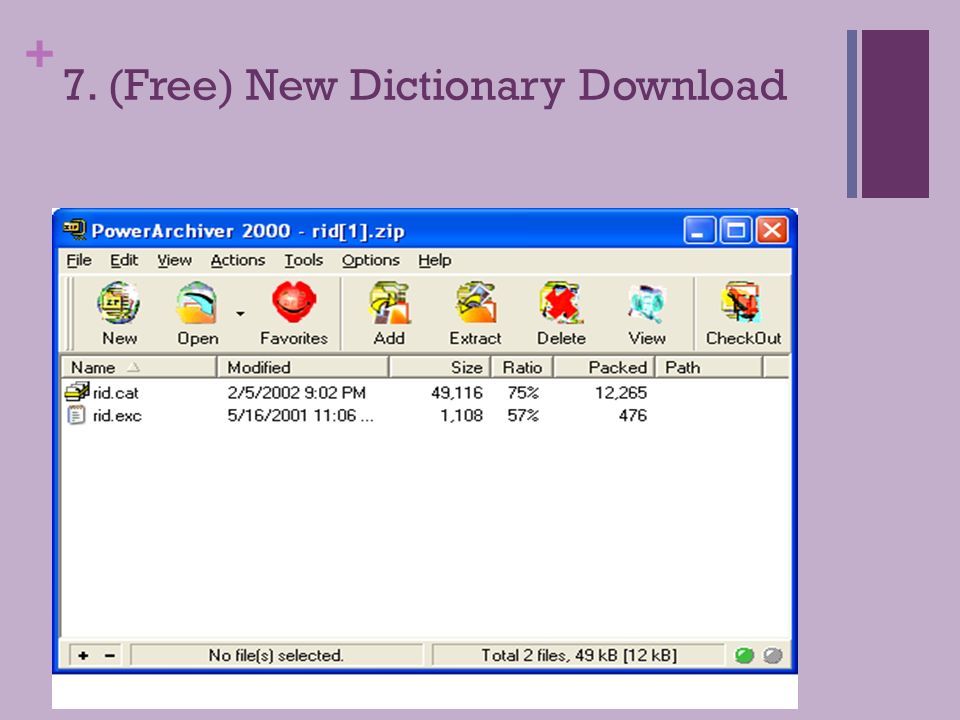Select the rid.exc file name
Image resolution: width=960 pixels, height=720 pixels.
click(117, 416)
